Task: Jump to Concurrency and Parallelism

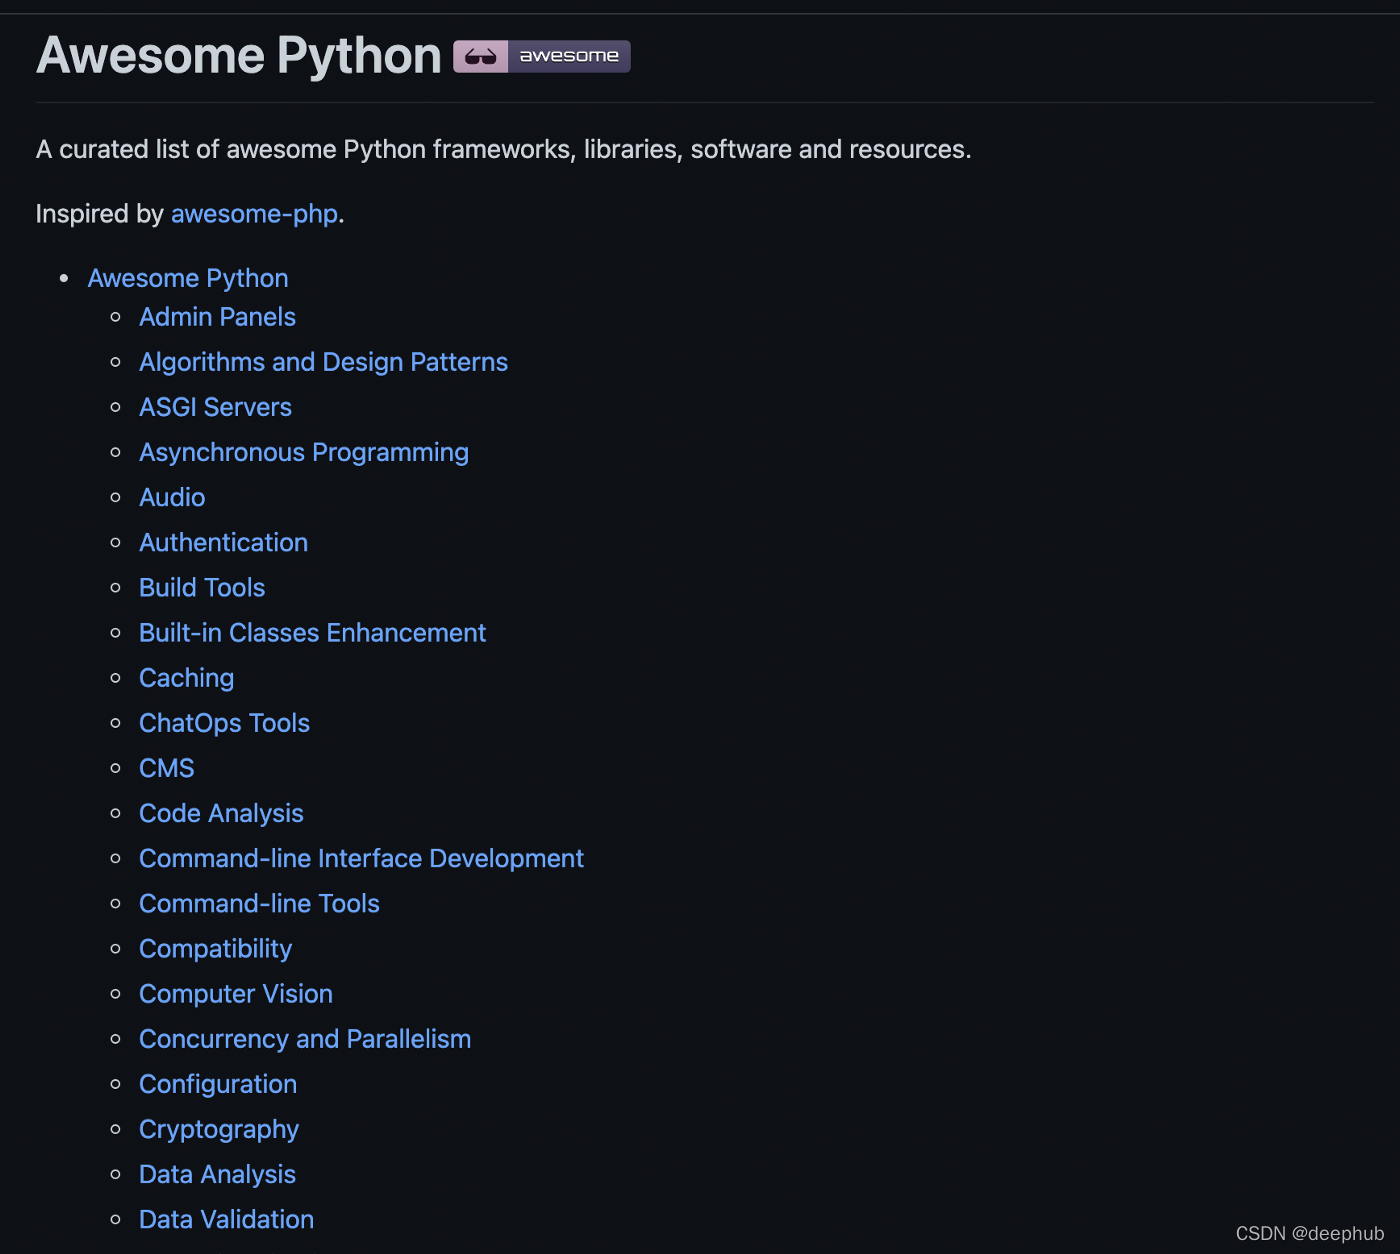Action: point(305,1039)
